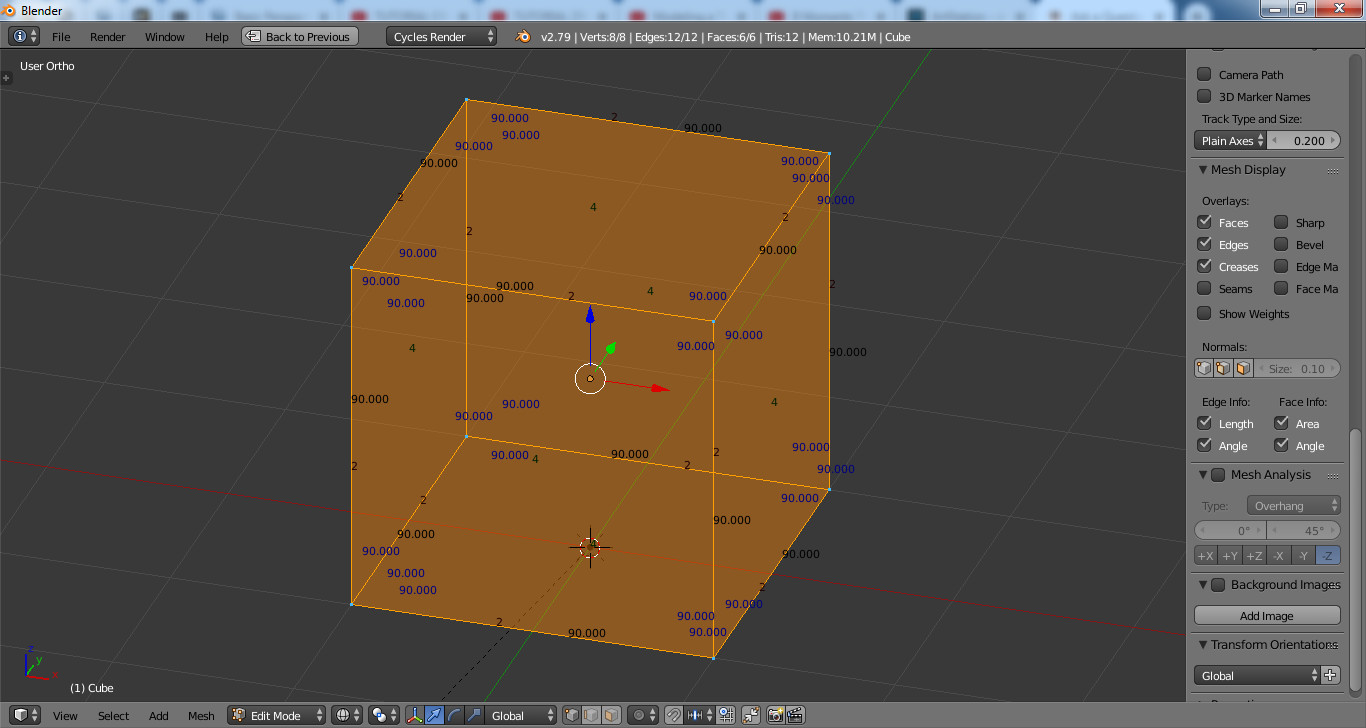Image resolution: width=1366 pixels, height=728 pixels.
Task: Toggle proportional editing icon in the header
Action: coord(640,716)
